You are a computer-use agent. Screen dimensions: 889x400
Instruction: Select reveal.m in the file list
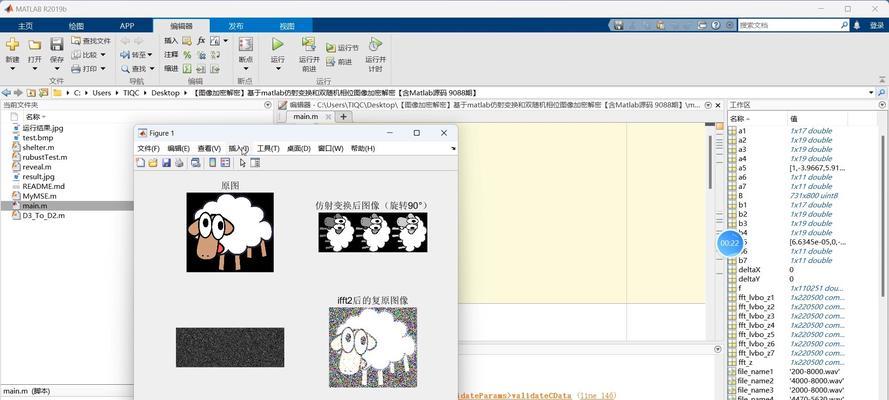[37, 167]
